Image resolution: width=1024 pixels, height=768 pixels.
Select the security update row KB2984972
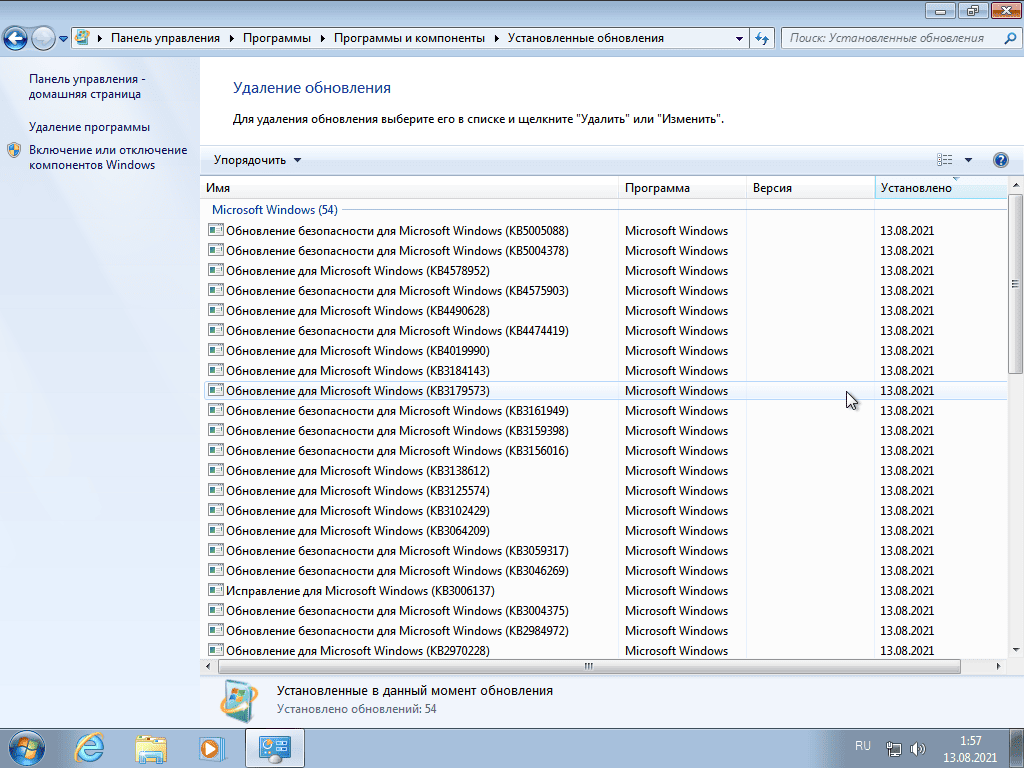point(605,631)
